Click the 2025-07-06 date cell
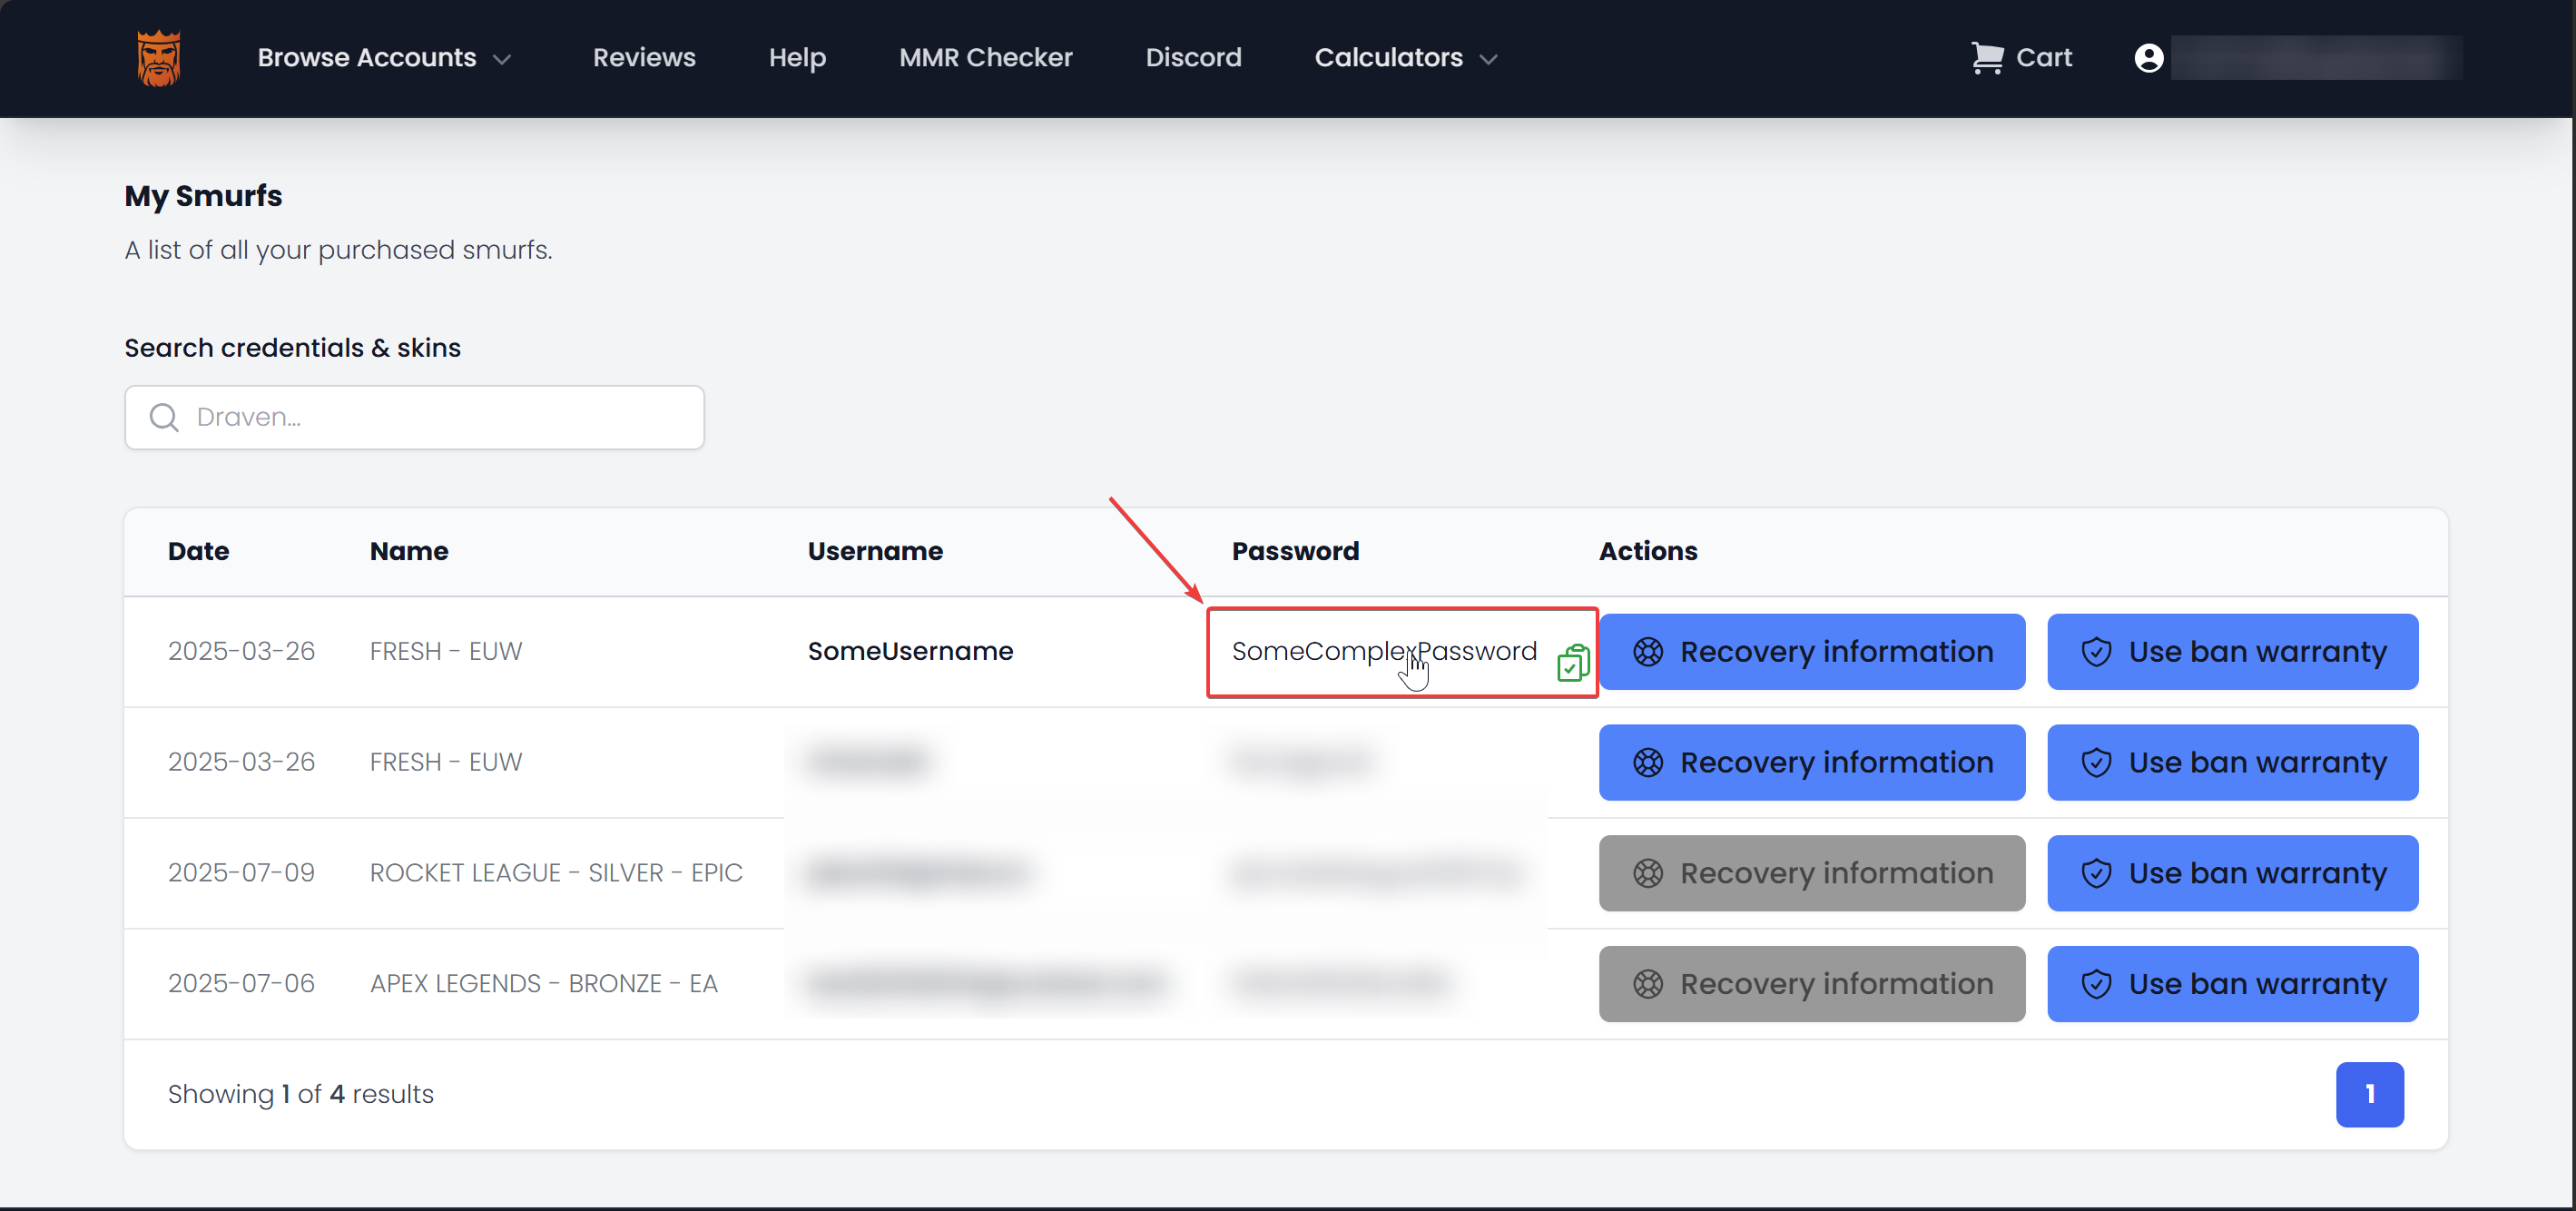Image resolution: width=2576 pixels, height=1211 pixels. [x=241, y=984]
